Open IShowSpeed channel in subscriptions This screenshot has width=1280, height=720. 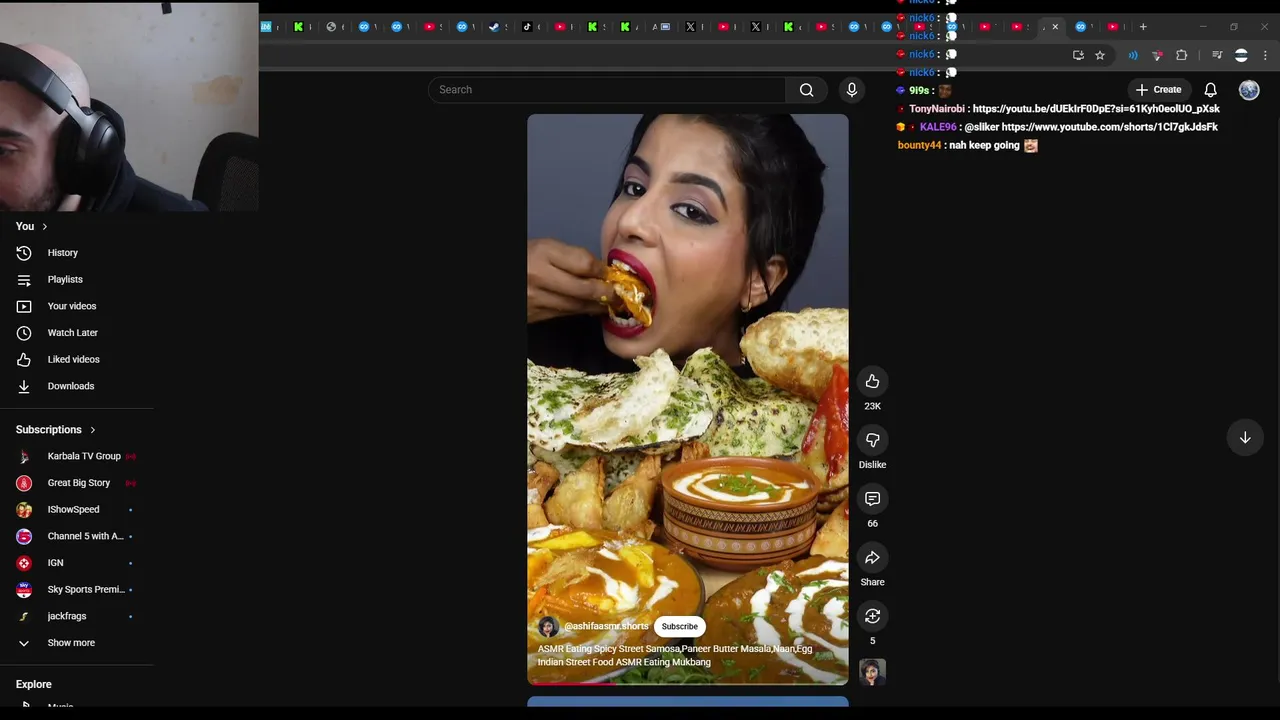(x=74, y=510)
